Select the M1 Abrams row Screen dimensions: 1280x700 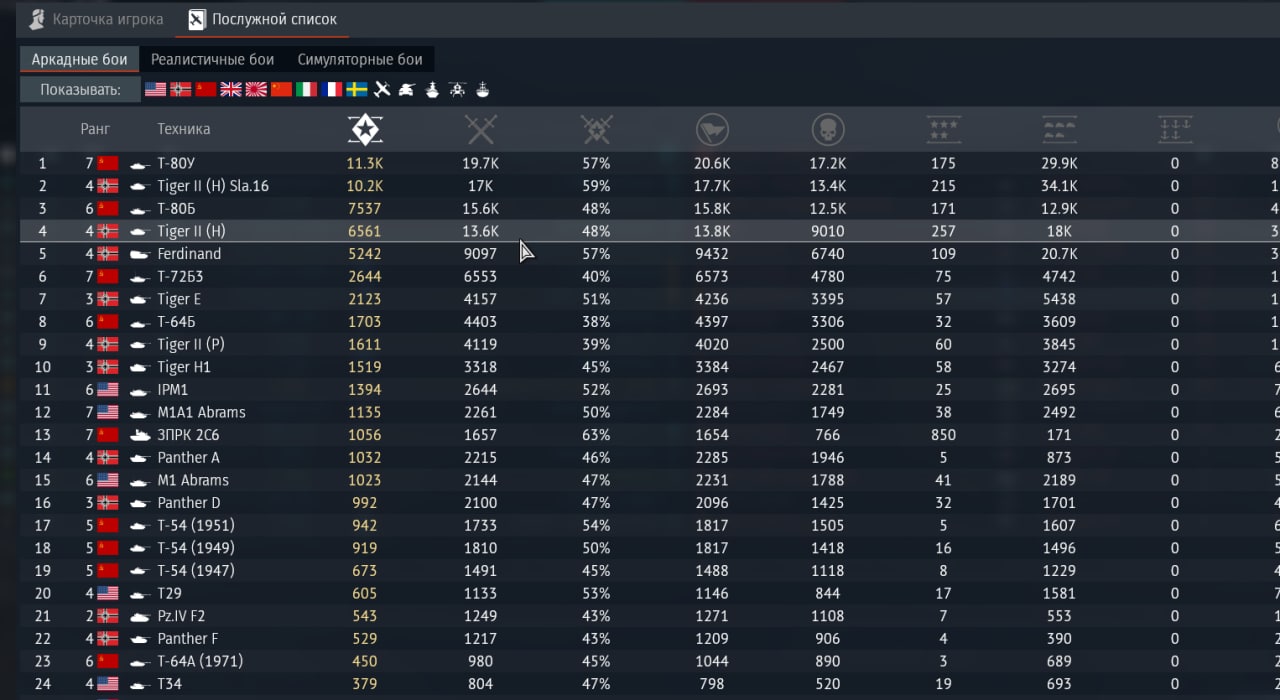pyautogui.click(x=650, y=480)
